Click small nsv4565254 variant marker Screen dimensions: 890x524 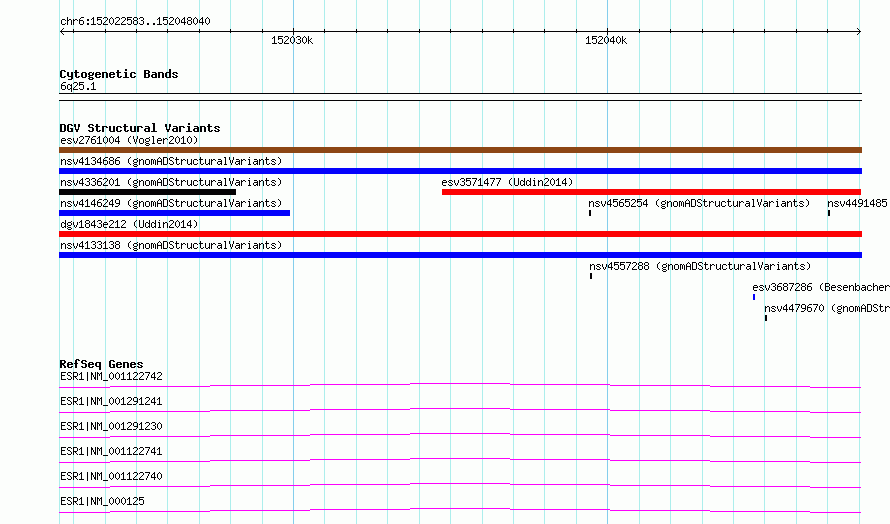point(590,213)
